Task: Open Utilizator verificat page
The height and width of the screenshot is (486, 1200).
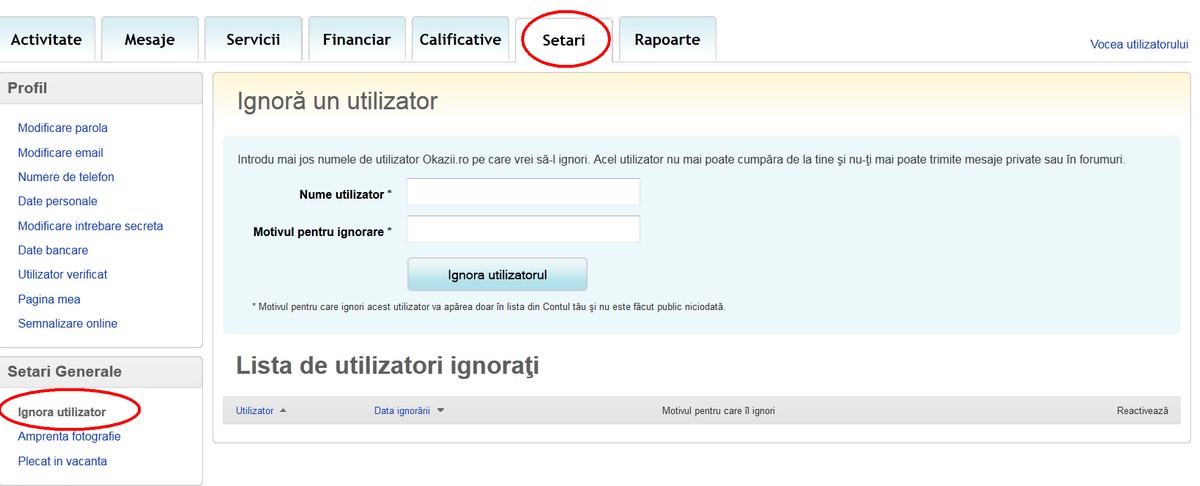Action: click(62, 274)
